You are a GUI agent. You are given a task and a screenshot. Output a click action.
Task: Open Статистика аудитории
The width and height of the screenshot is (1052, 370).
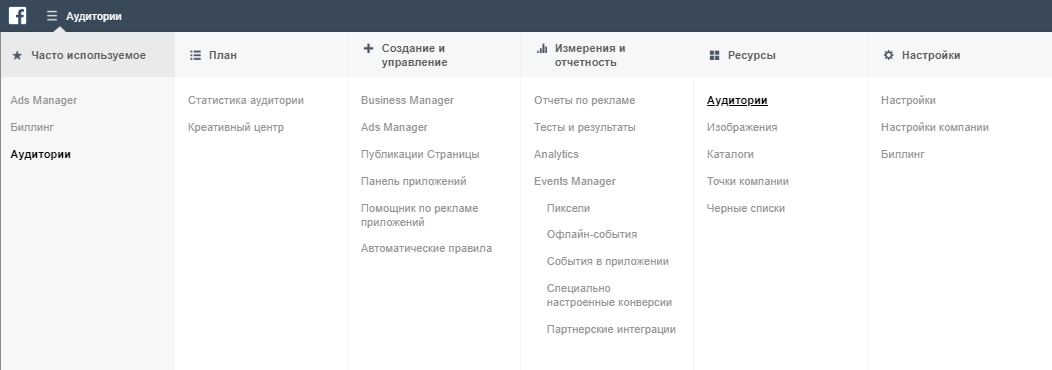pos(246,101)
